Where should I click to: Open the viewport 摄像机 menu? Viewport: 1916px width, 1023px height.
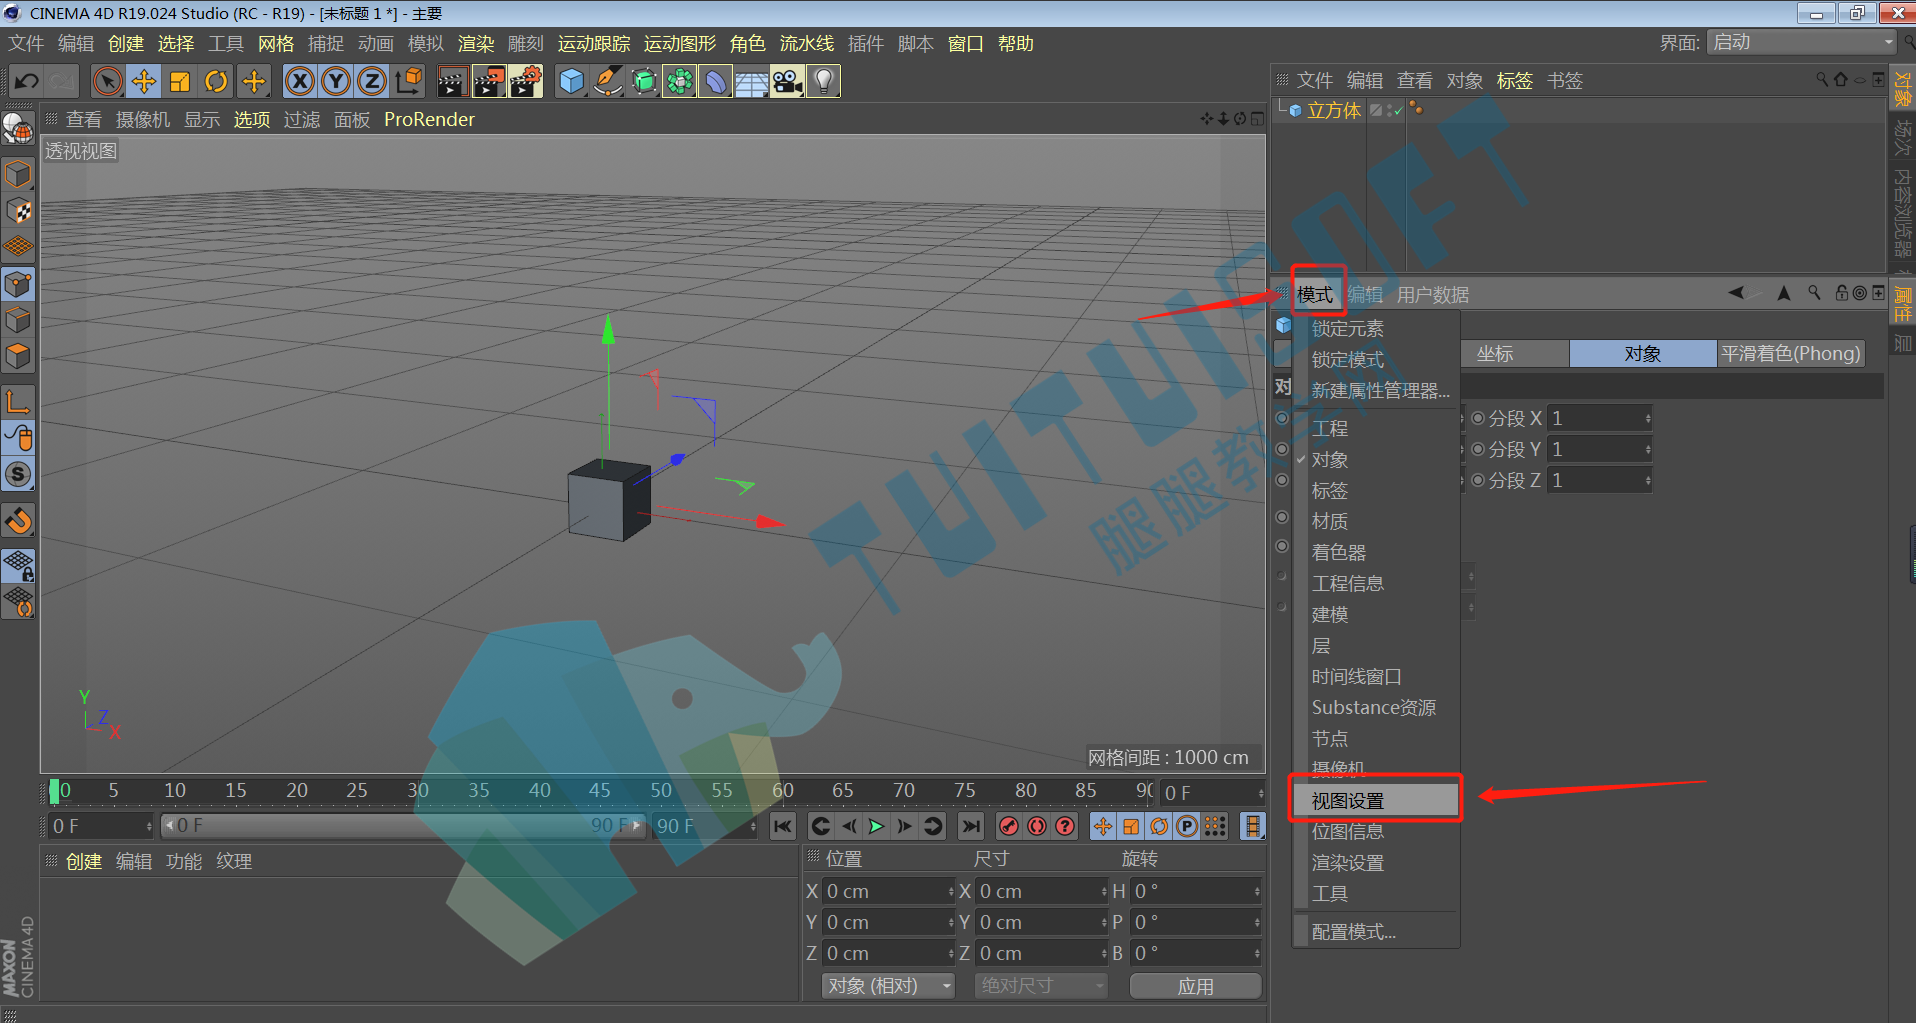click(x=143, y=120)
